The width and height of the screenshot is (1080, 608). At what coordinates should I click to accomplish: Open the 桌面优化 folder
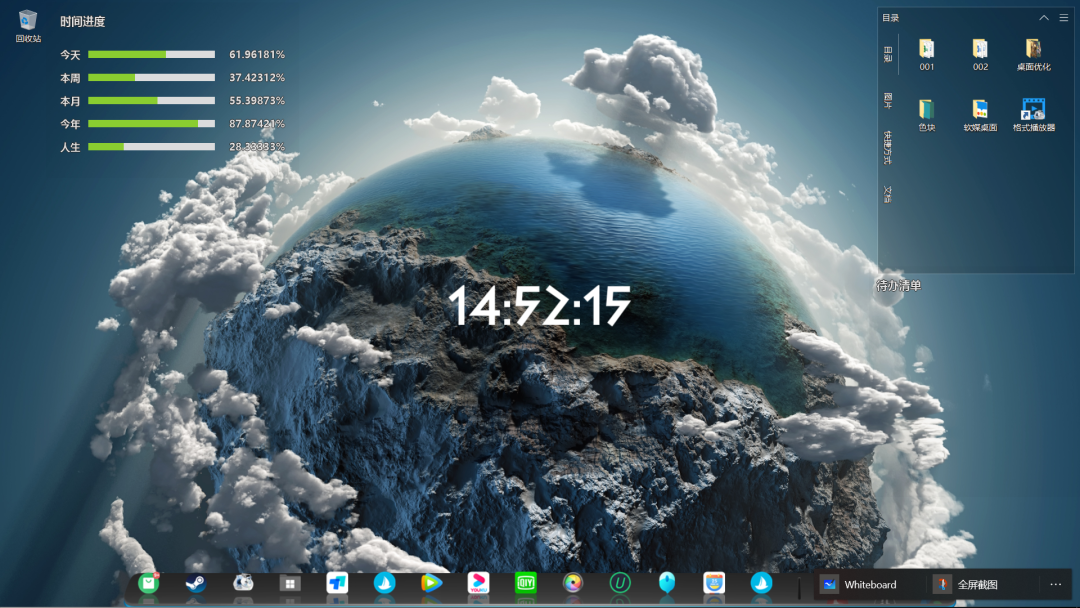tap(1033, 55)
